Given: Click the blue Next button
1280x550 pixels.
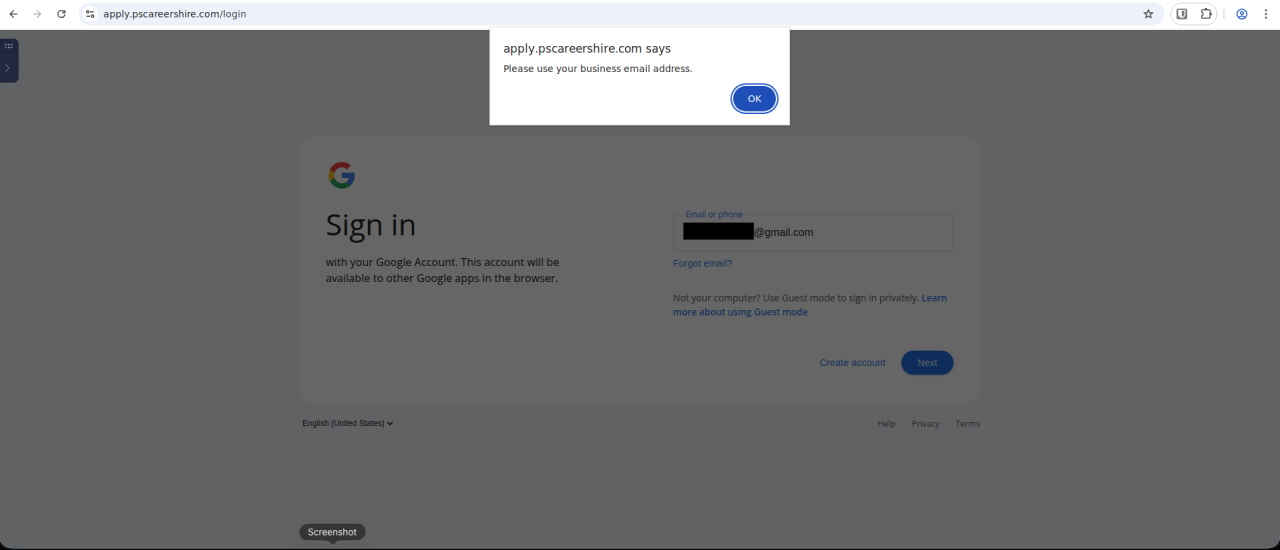Looking at the screenshot, I should 927,363.
